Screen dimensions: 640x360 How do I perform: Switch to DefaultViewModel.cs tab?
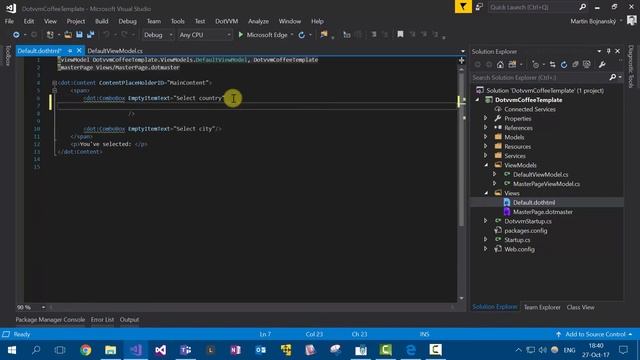coord(115,51)
